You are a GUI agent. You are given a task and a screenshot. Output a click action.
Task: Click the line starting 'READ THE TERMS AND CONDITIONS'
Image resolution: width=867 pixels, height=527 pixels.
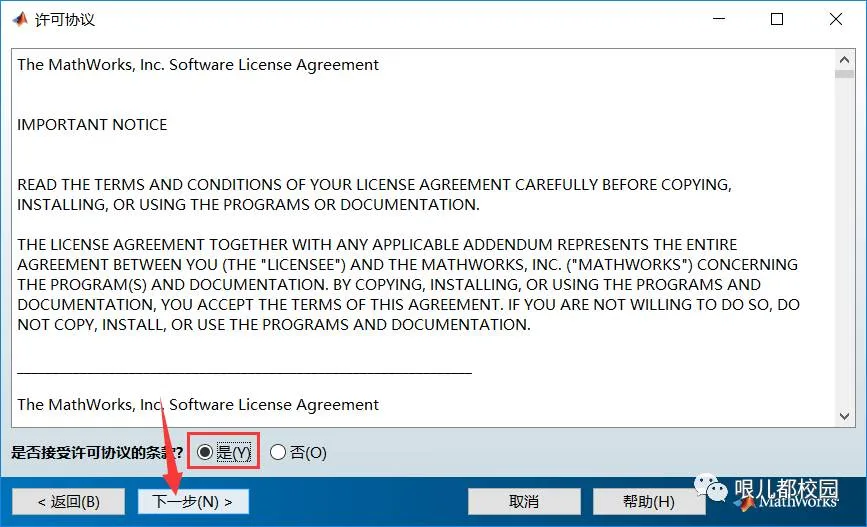point(374,184)
